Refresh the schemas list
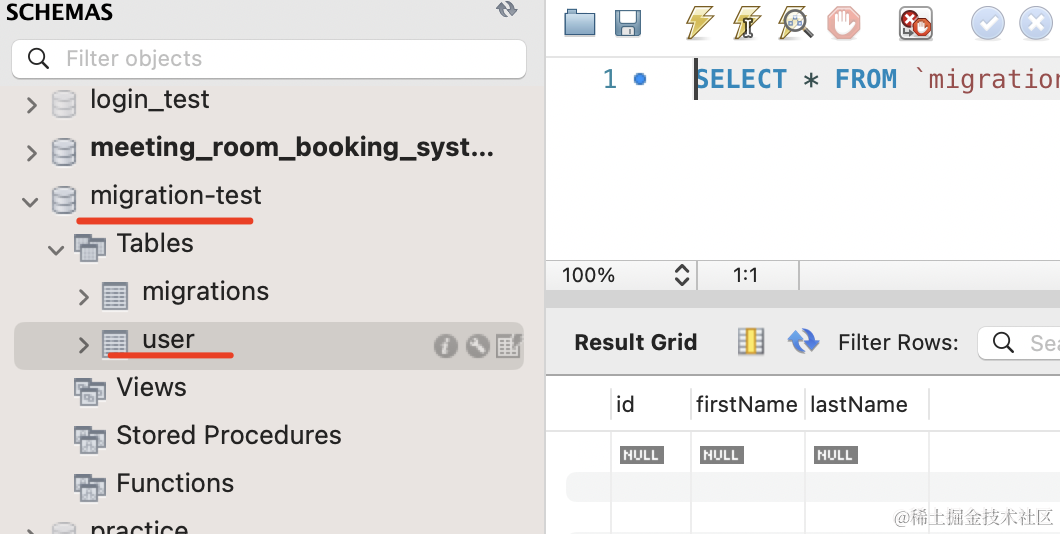The image size is (1060, 534). tap(507, 10)
